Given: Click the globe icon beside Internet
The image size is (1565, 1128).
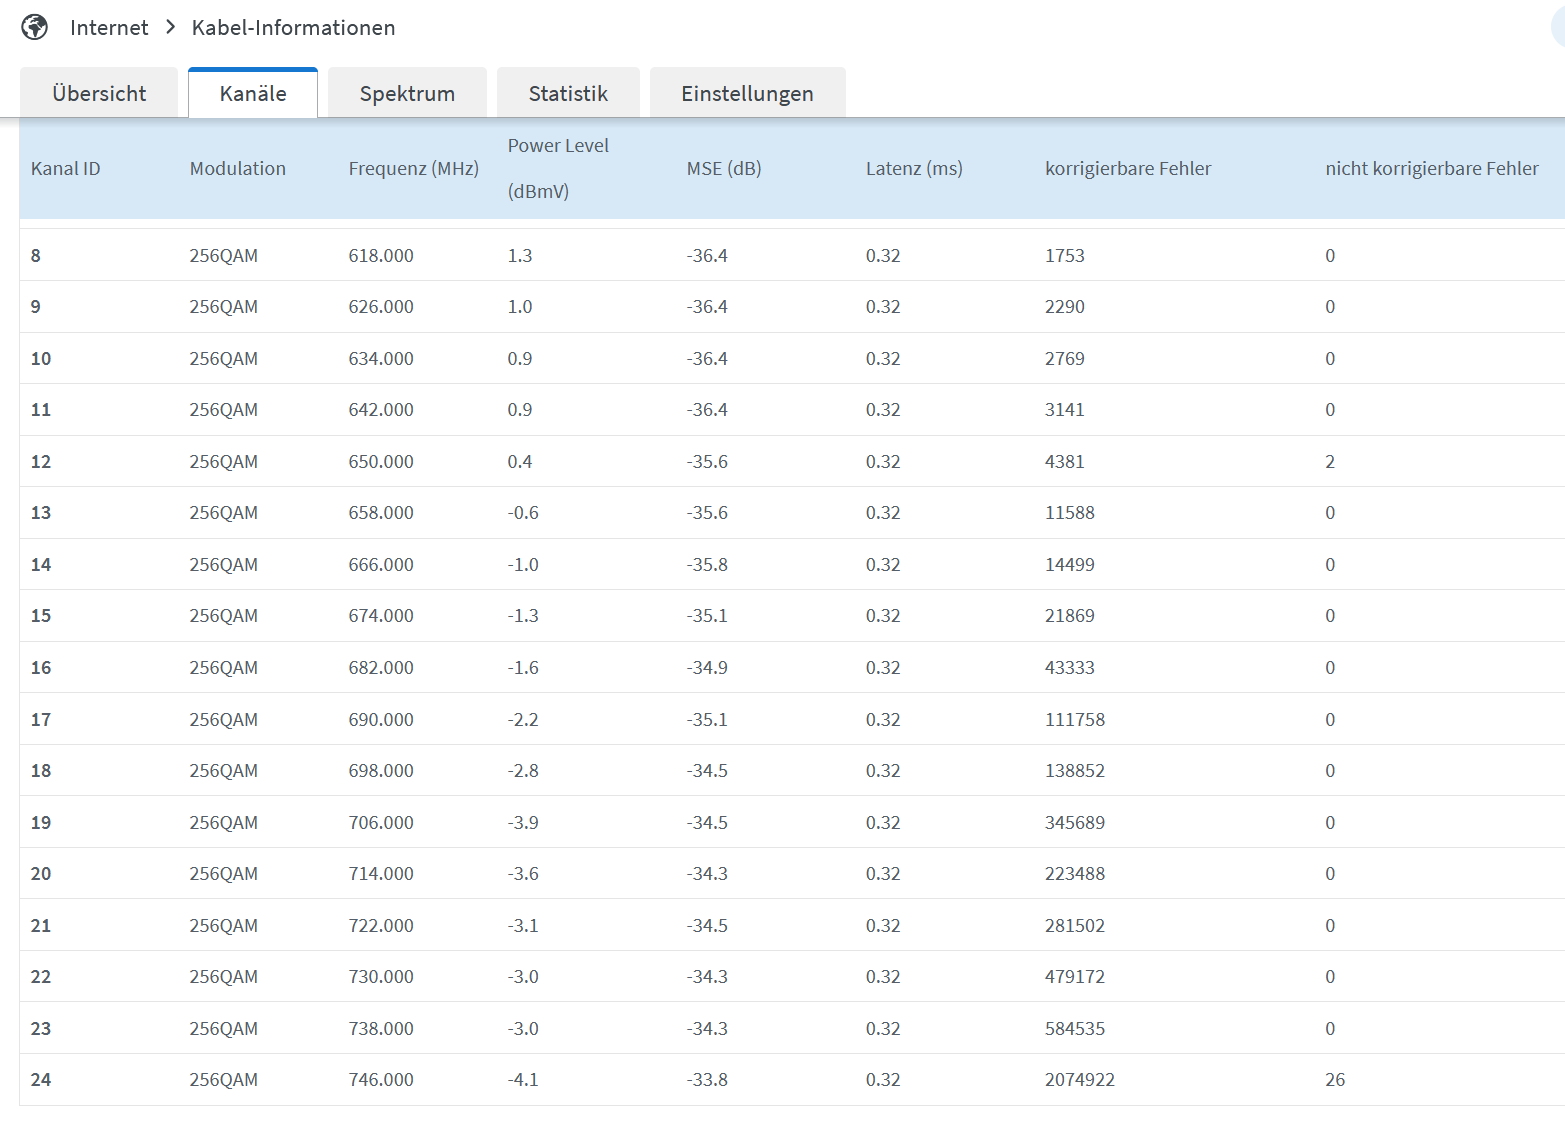Looking at the screenshot, I should 35,27.
